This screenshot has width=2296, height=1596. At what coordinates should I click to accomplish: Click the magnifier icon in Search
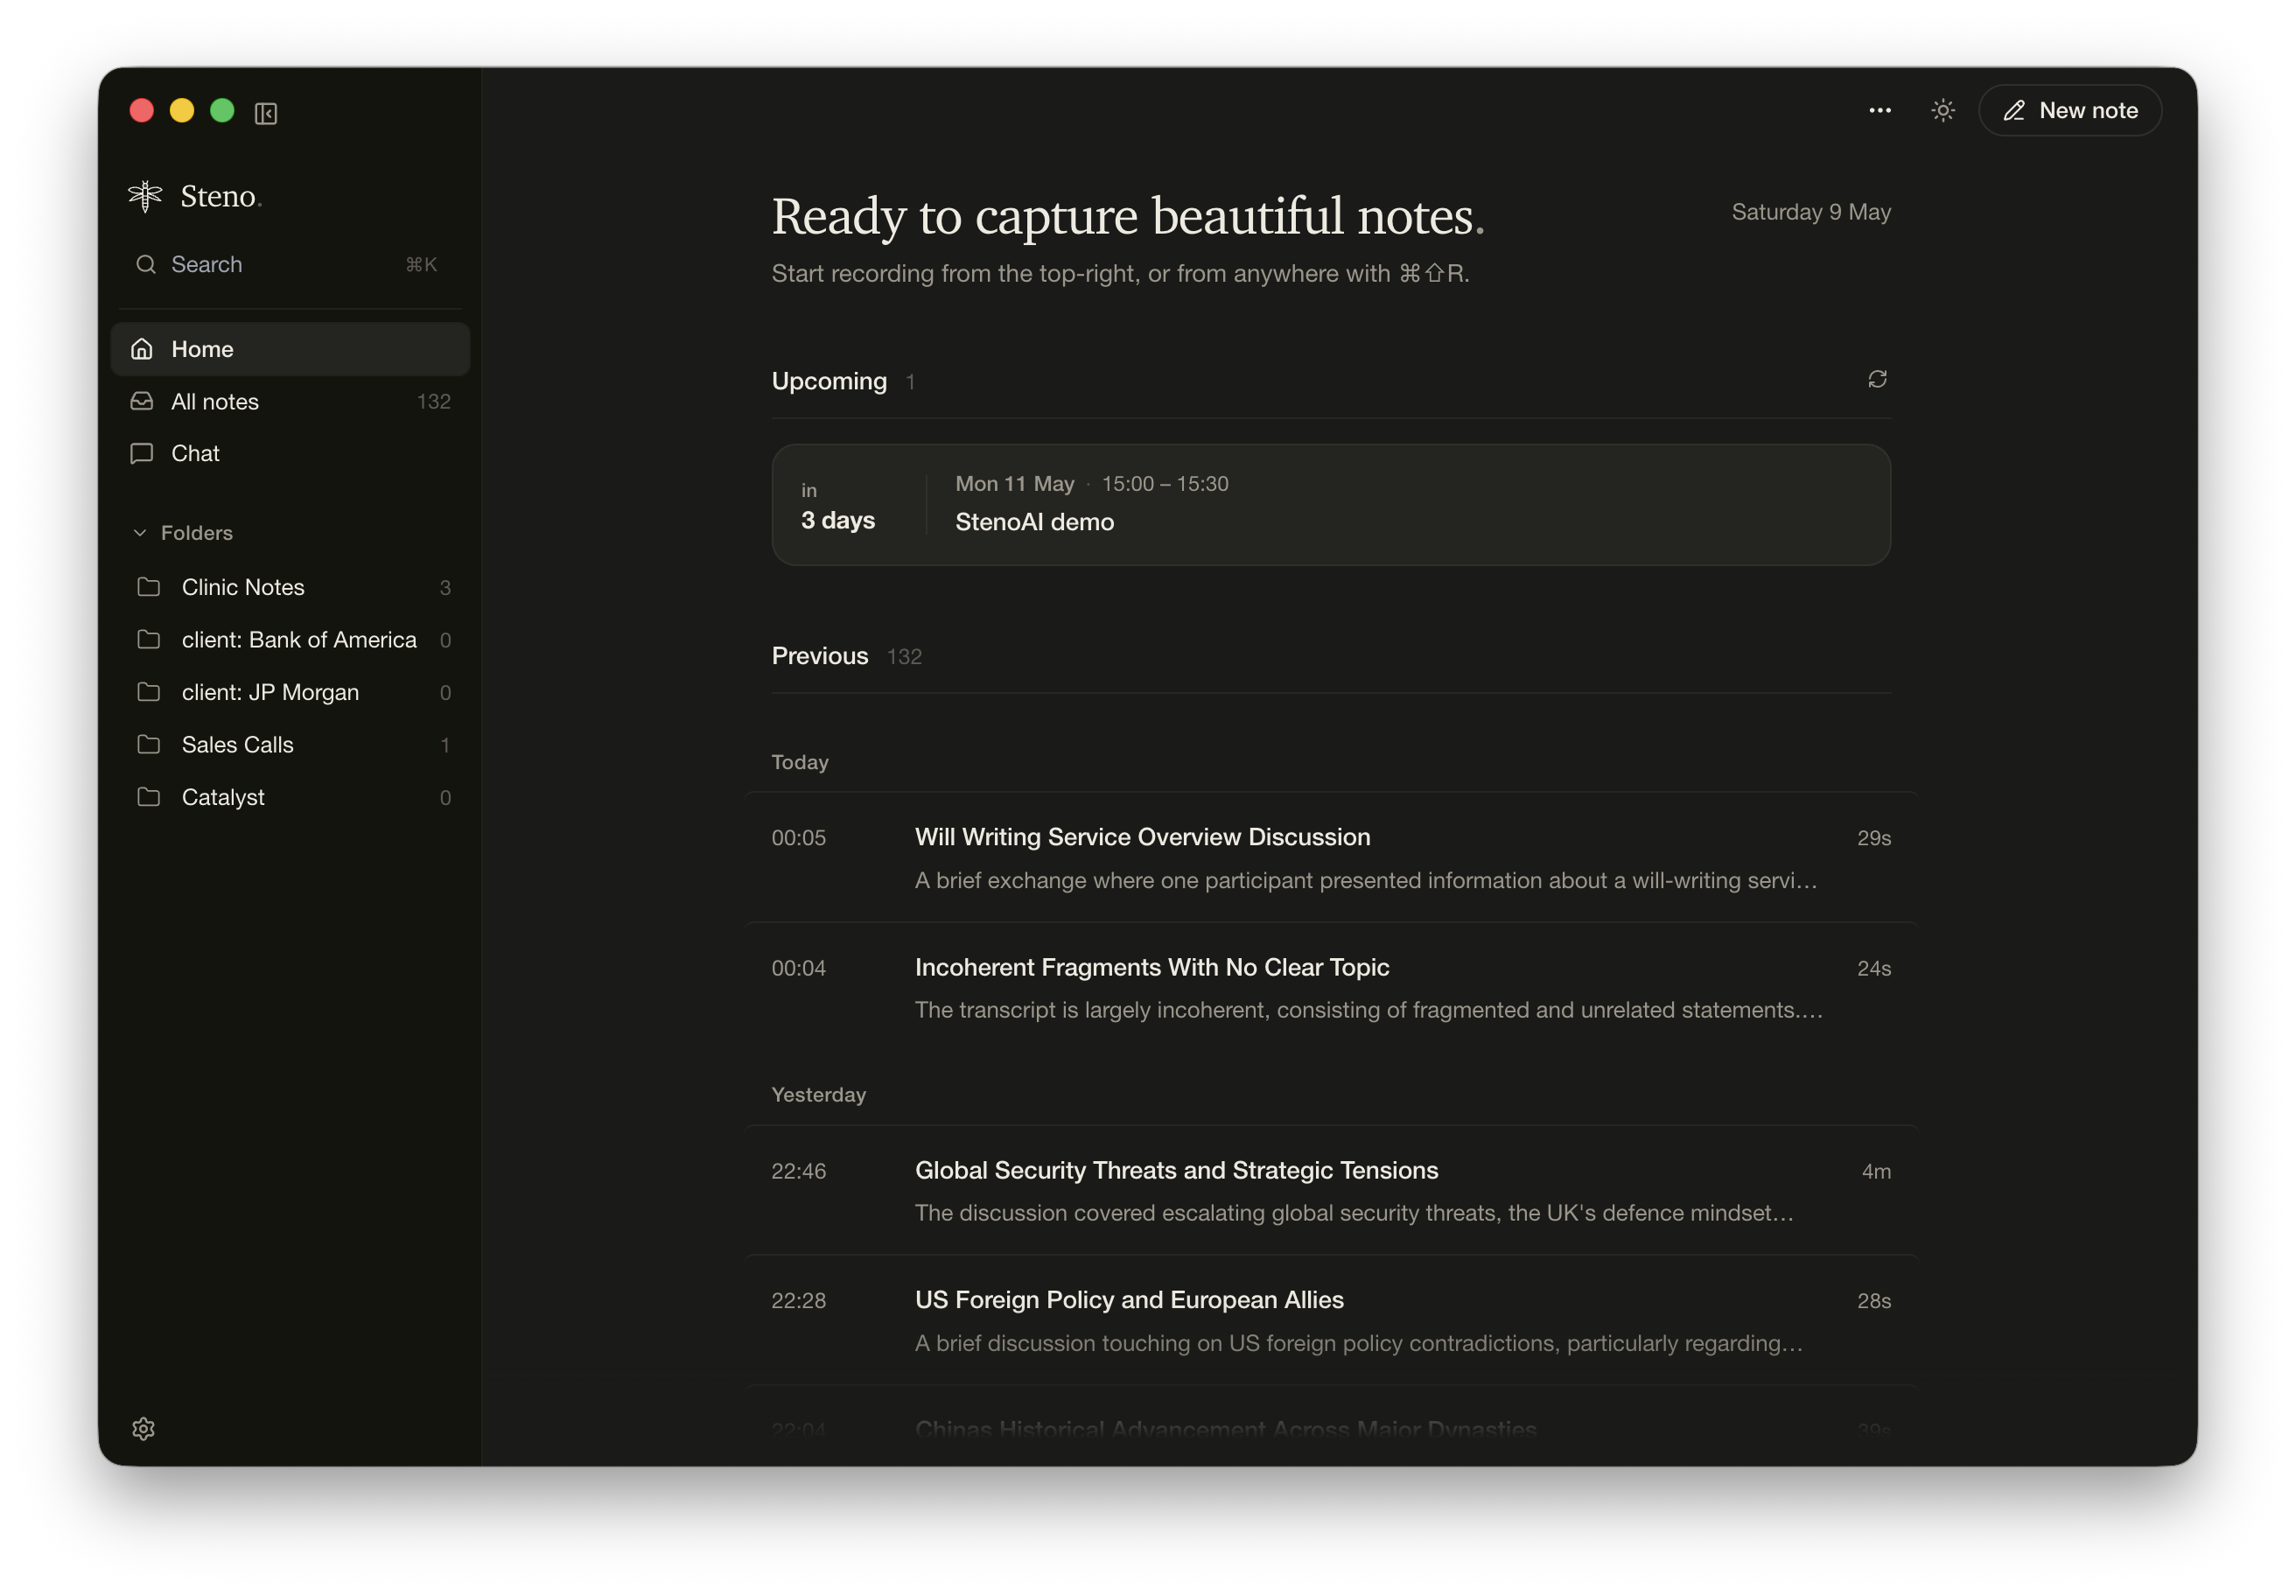pyautogui.click(x=146, y=264)
